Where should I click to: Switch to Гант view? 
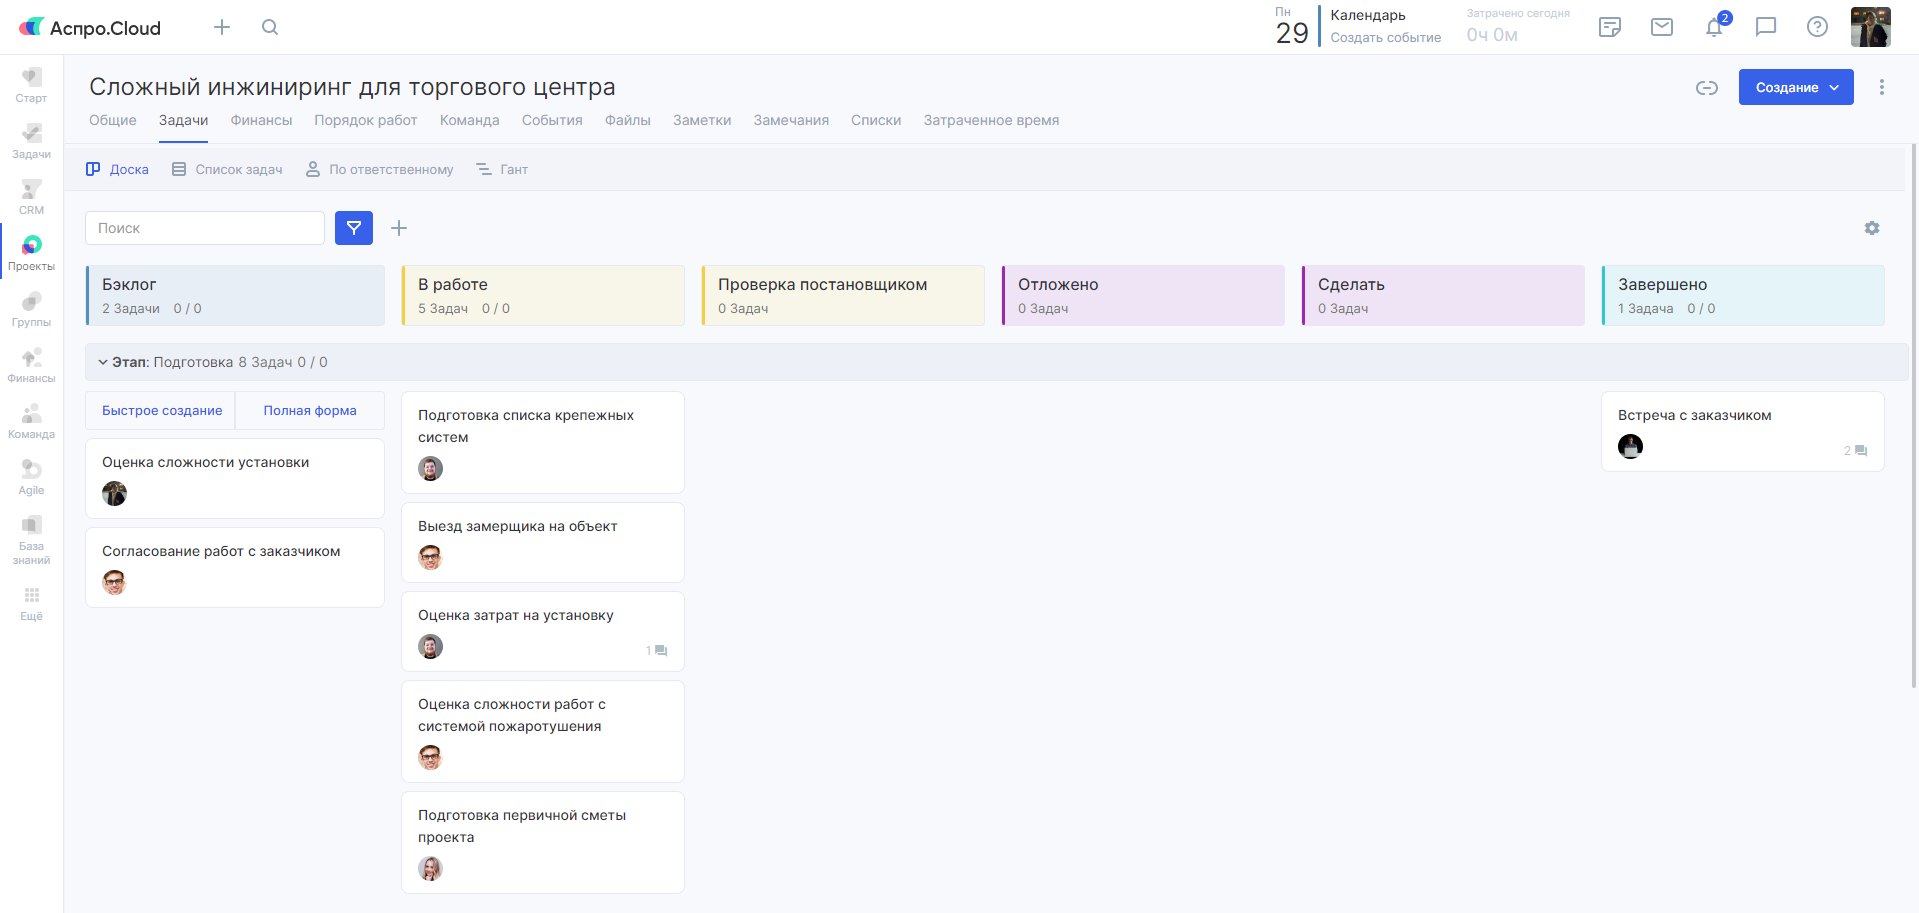(x=502, y=170)
